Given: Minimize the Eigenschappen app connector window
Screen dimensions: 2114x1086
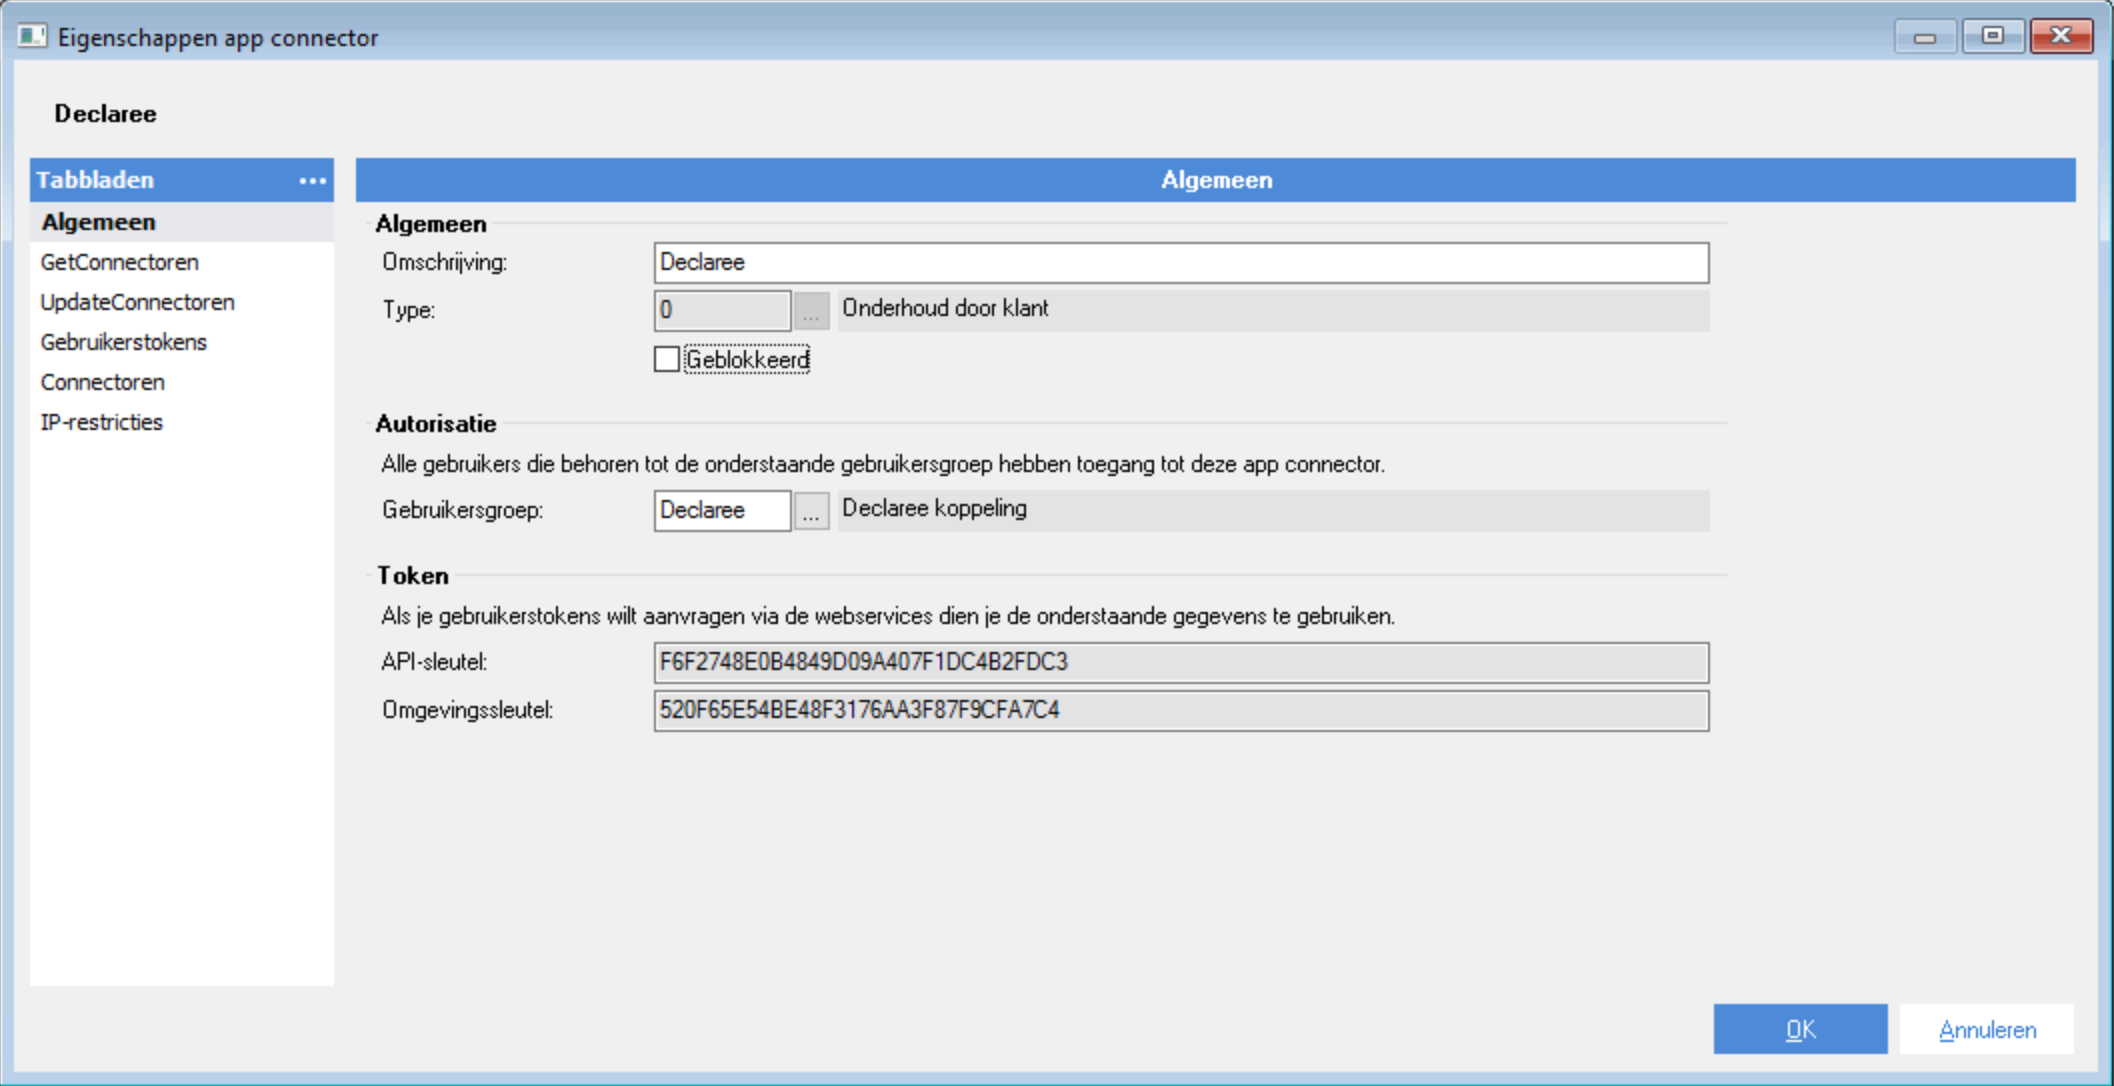Looking at the screenshot, I should point(1924,37).
